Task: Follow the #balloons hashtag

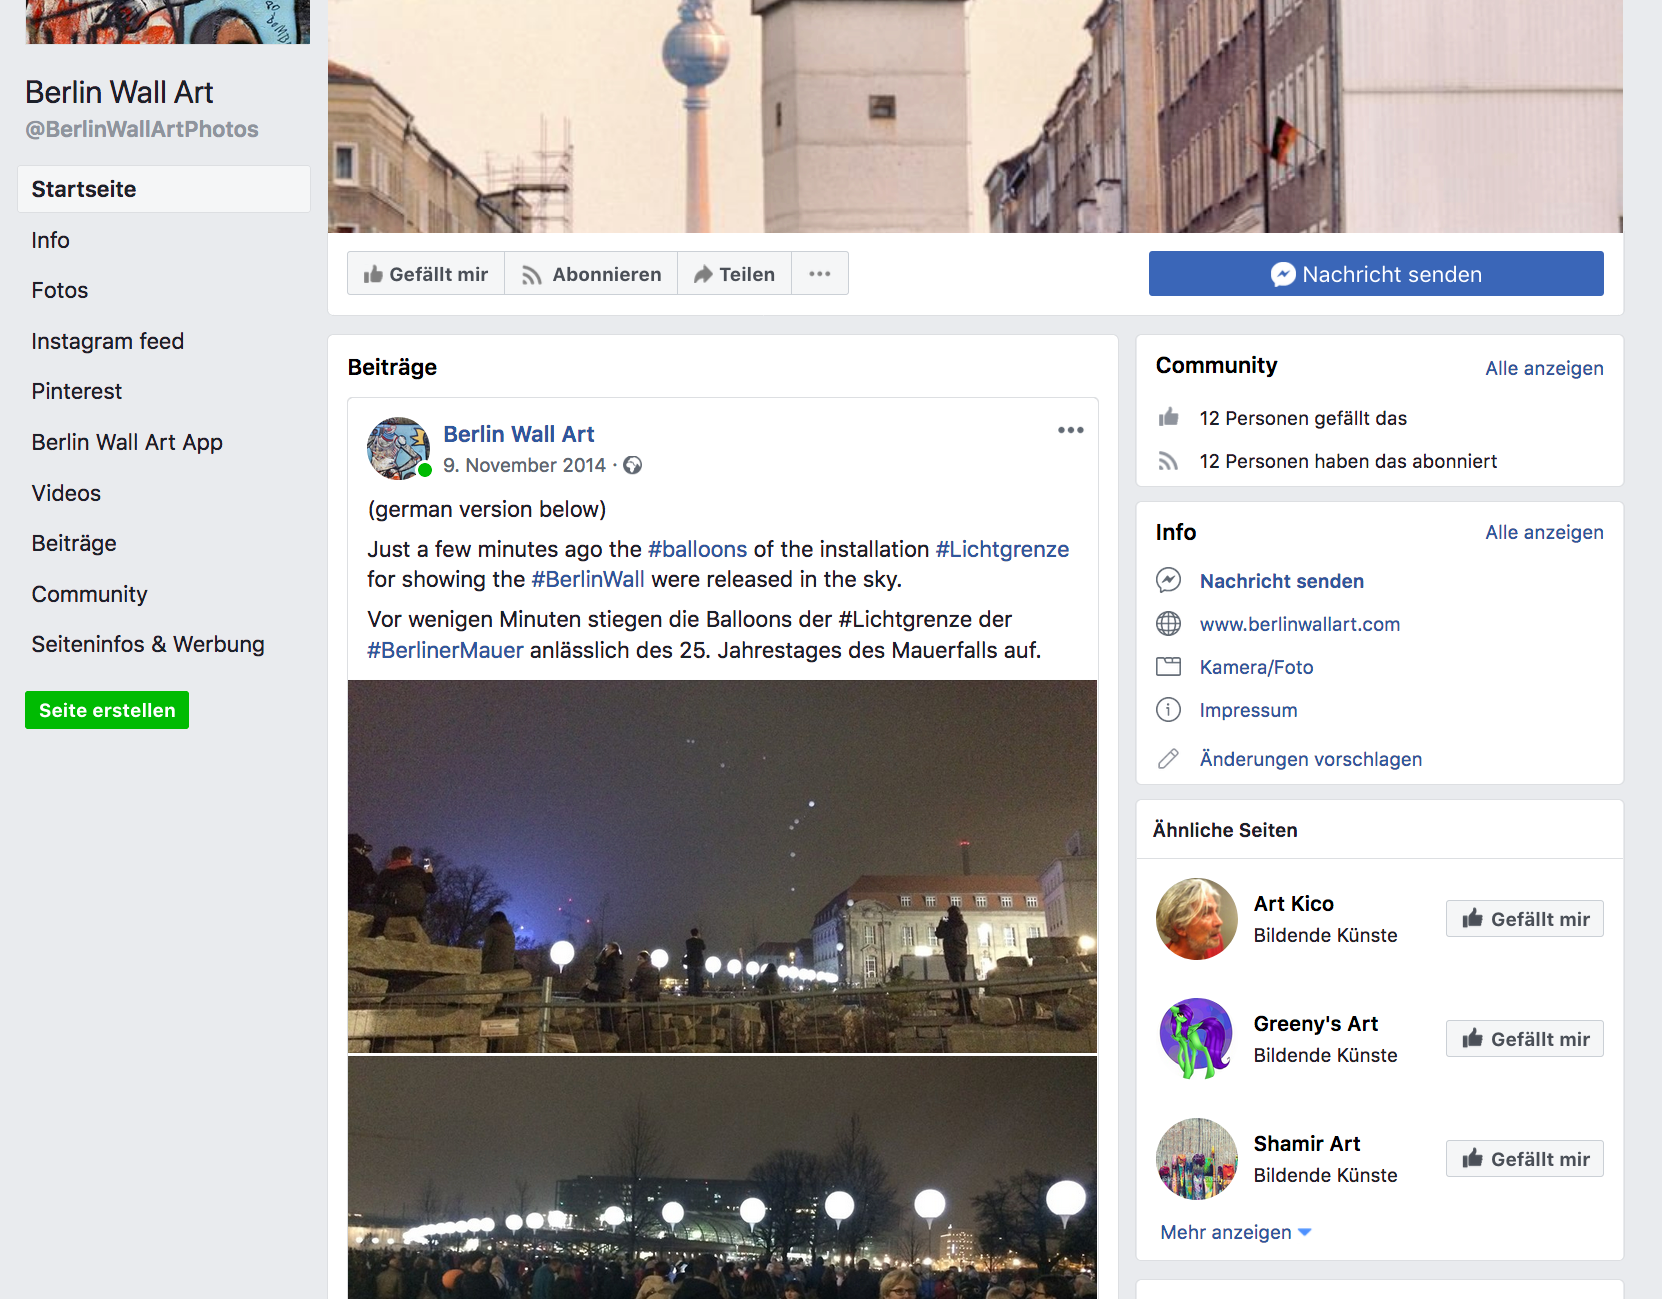Action: pos(697,549)
